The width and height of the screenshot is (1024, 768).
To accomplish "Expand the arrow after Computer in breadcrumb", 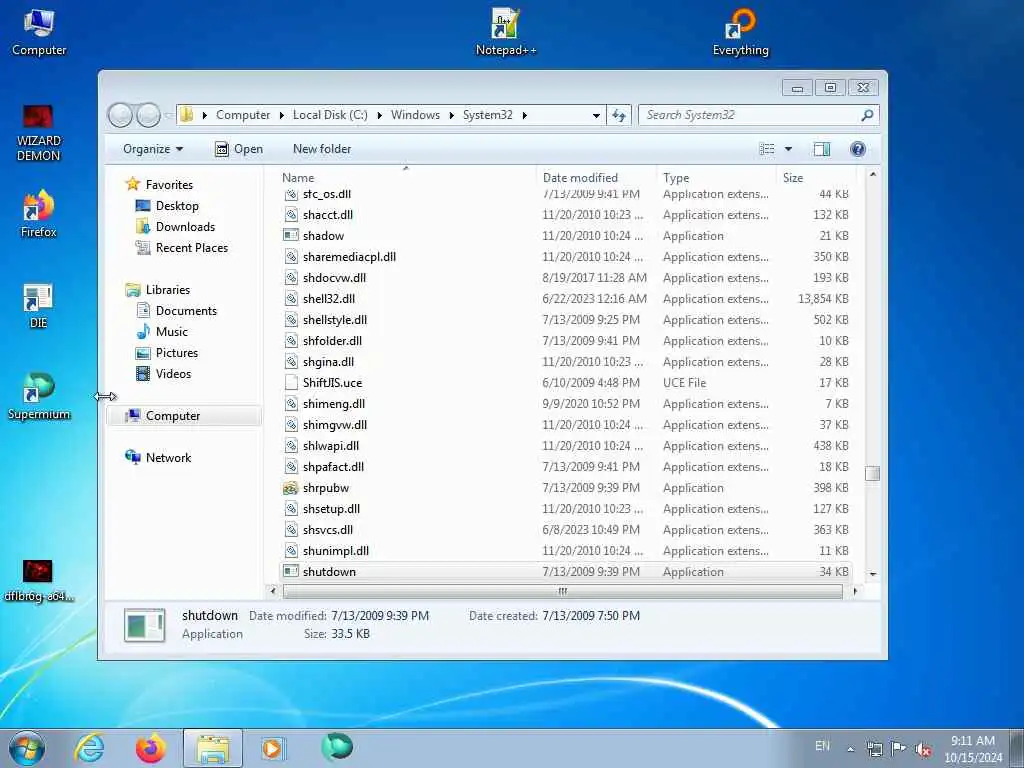I will point(281,116).
